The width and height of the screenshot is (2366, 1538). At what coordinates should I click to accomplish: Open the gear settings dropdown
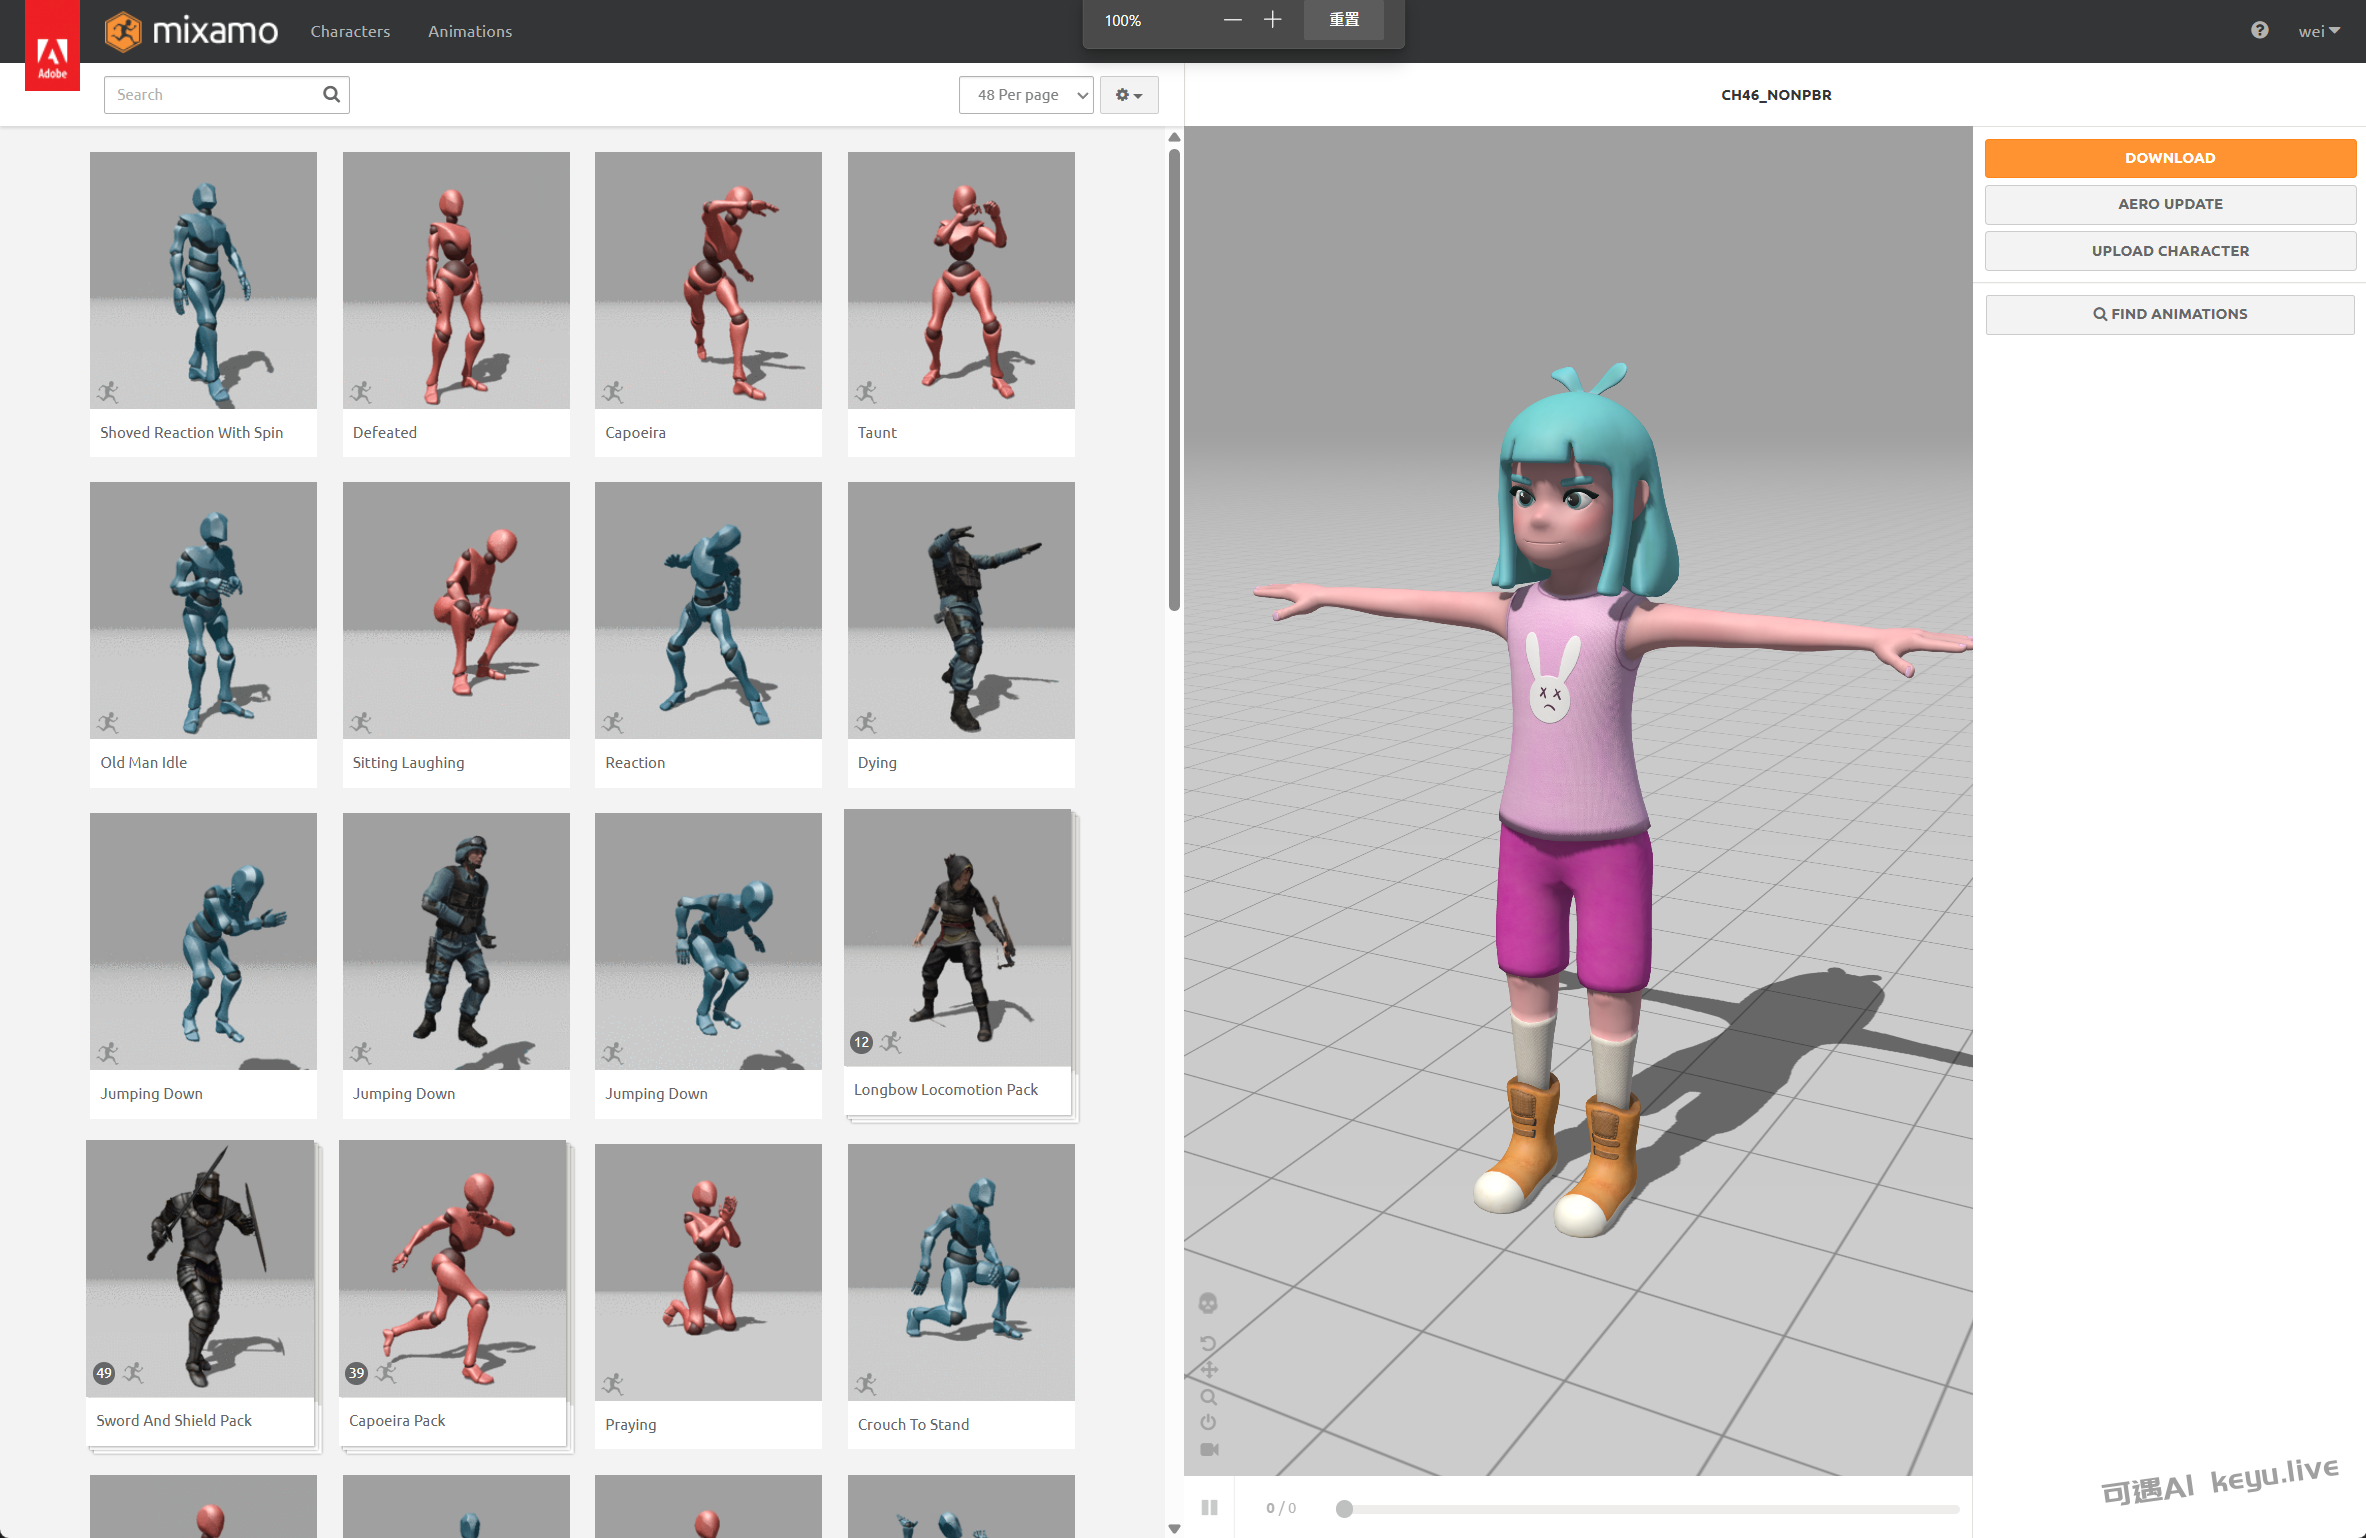click(1128, 95)
